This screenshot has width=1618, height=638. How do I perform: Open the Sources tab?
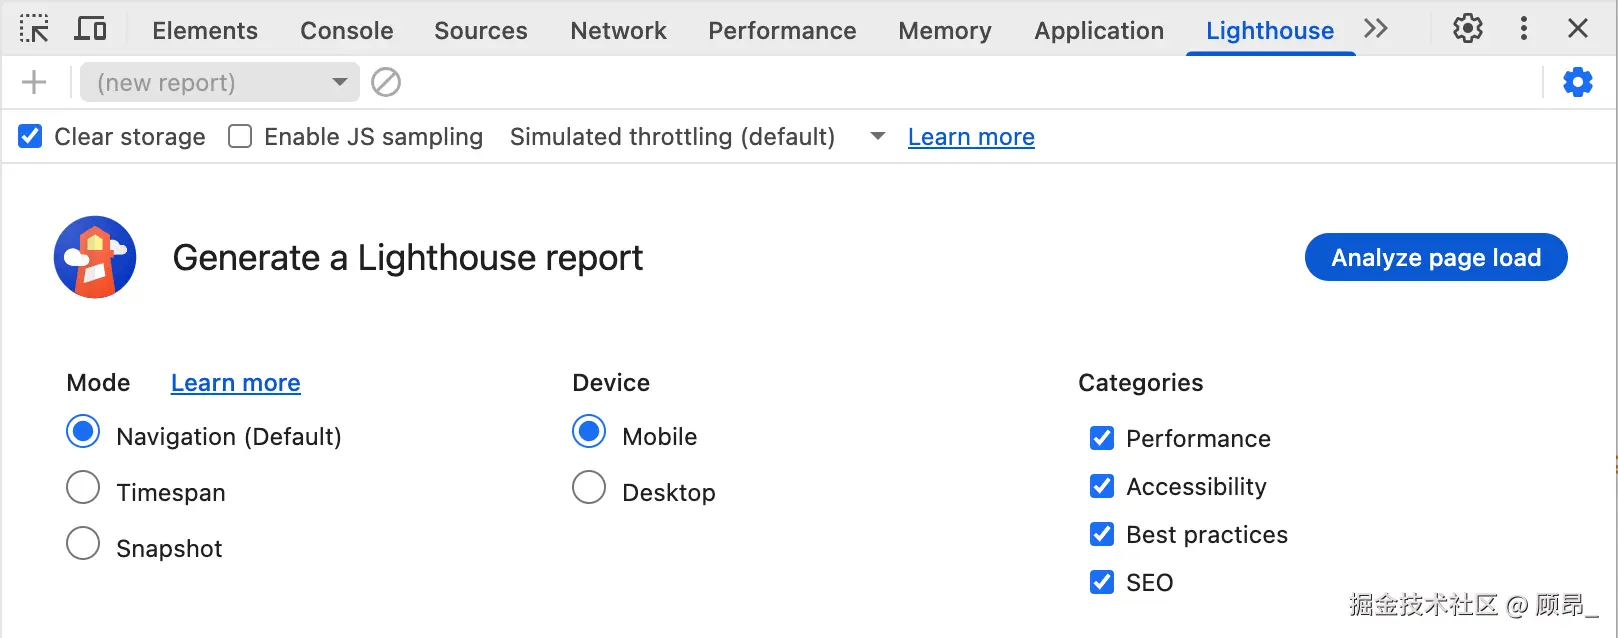click(x=481, y=31)
